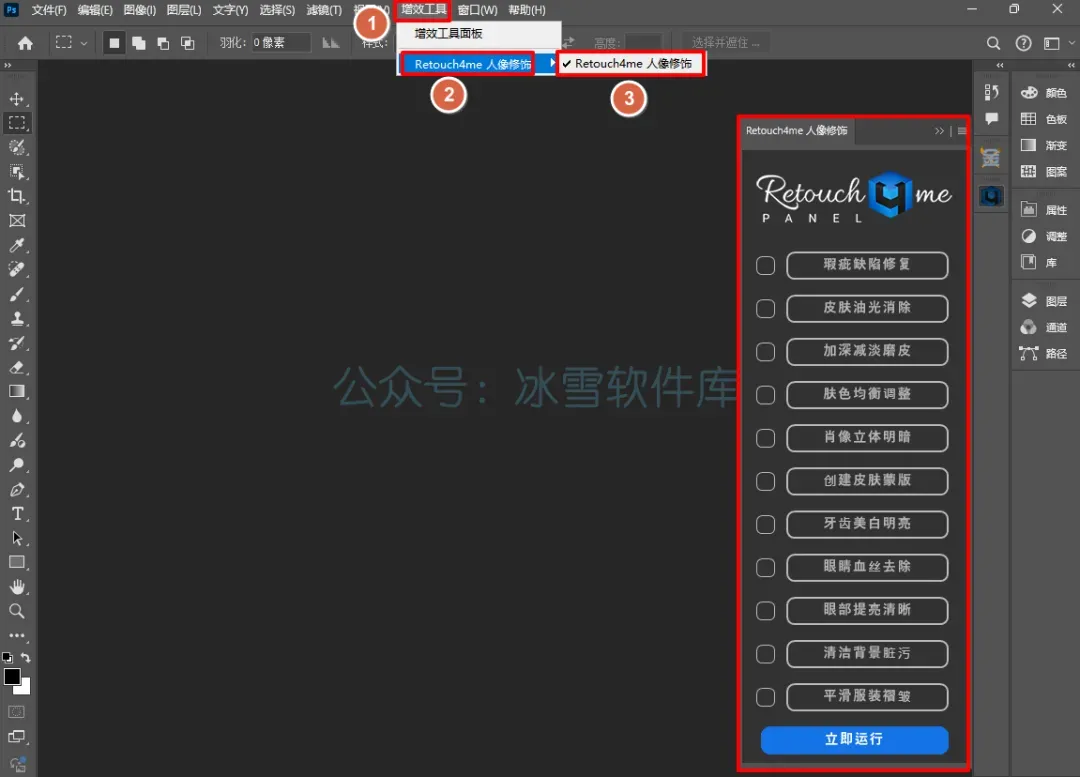1080x777 pixels.
Task: Open the 图像(I) menu
Action: [140, 10]
